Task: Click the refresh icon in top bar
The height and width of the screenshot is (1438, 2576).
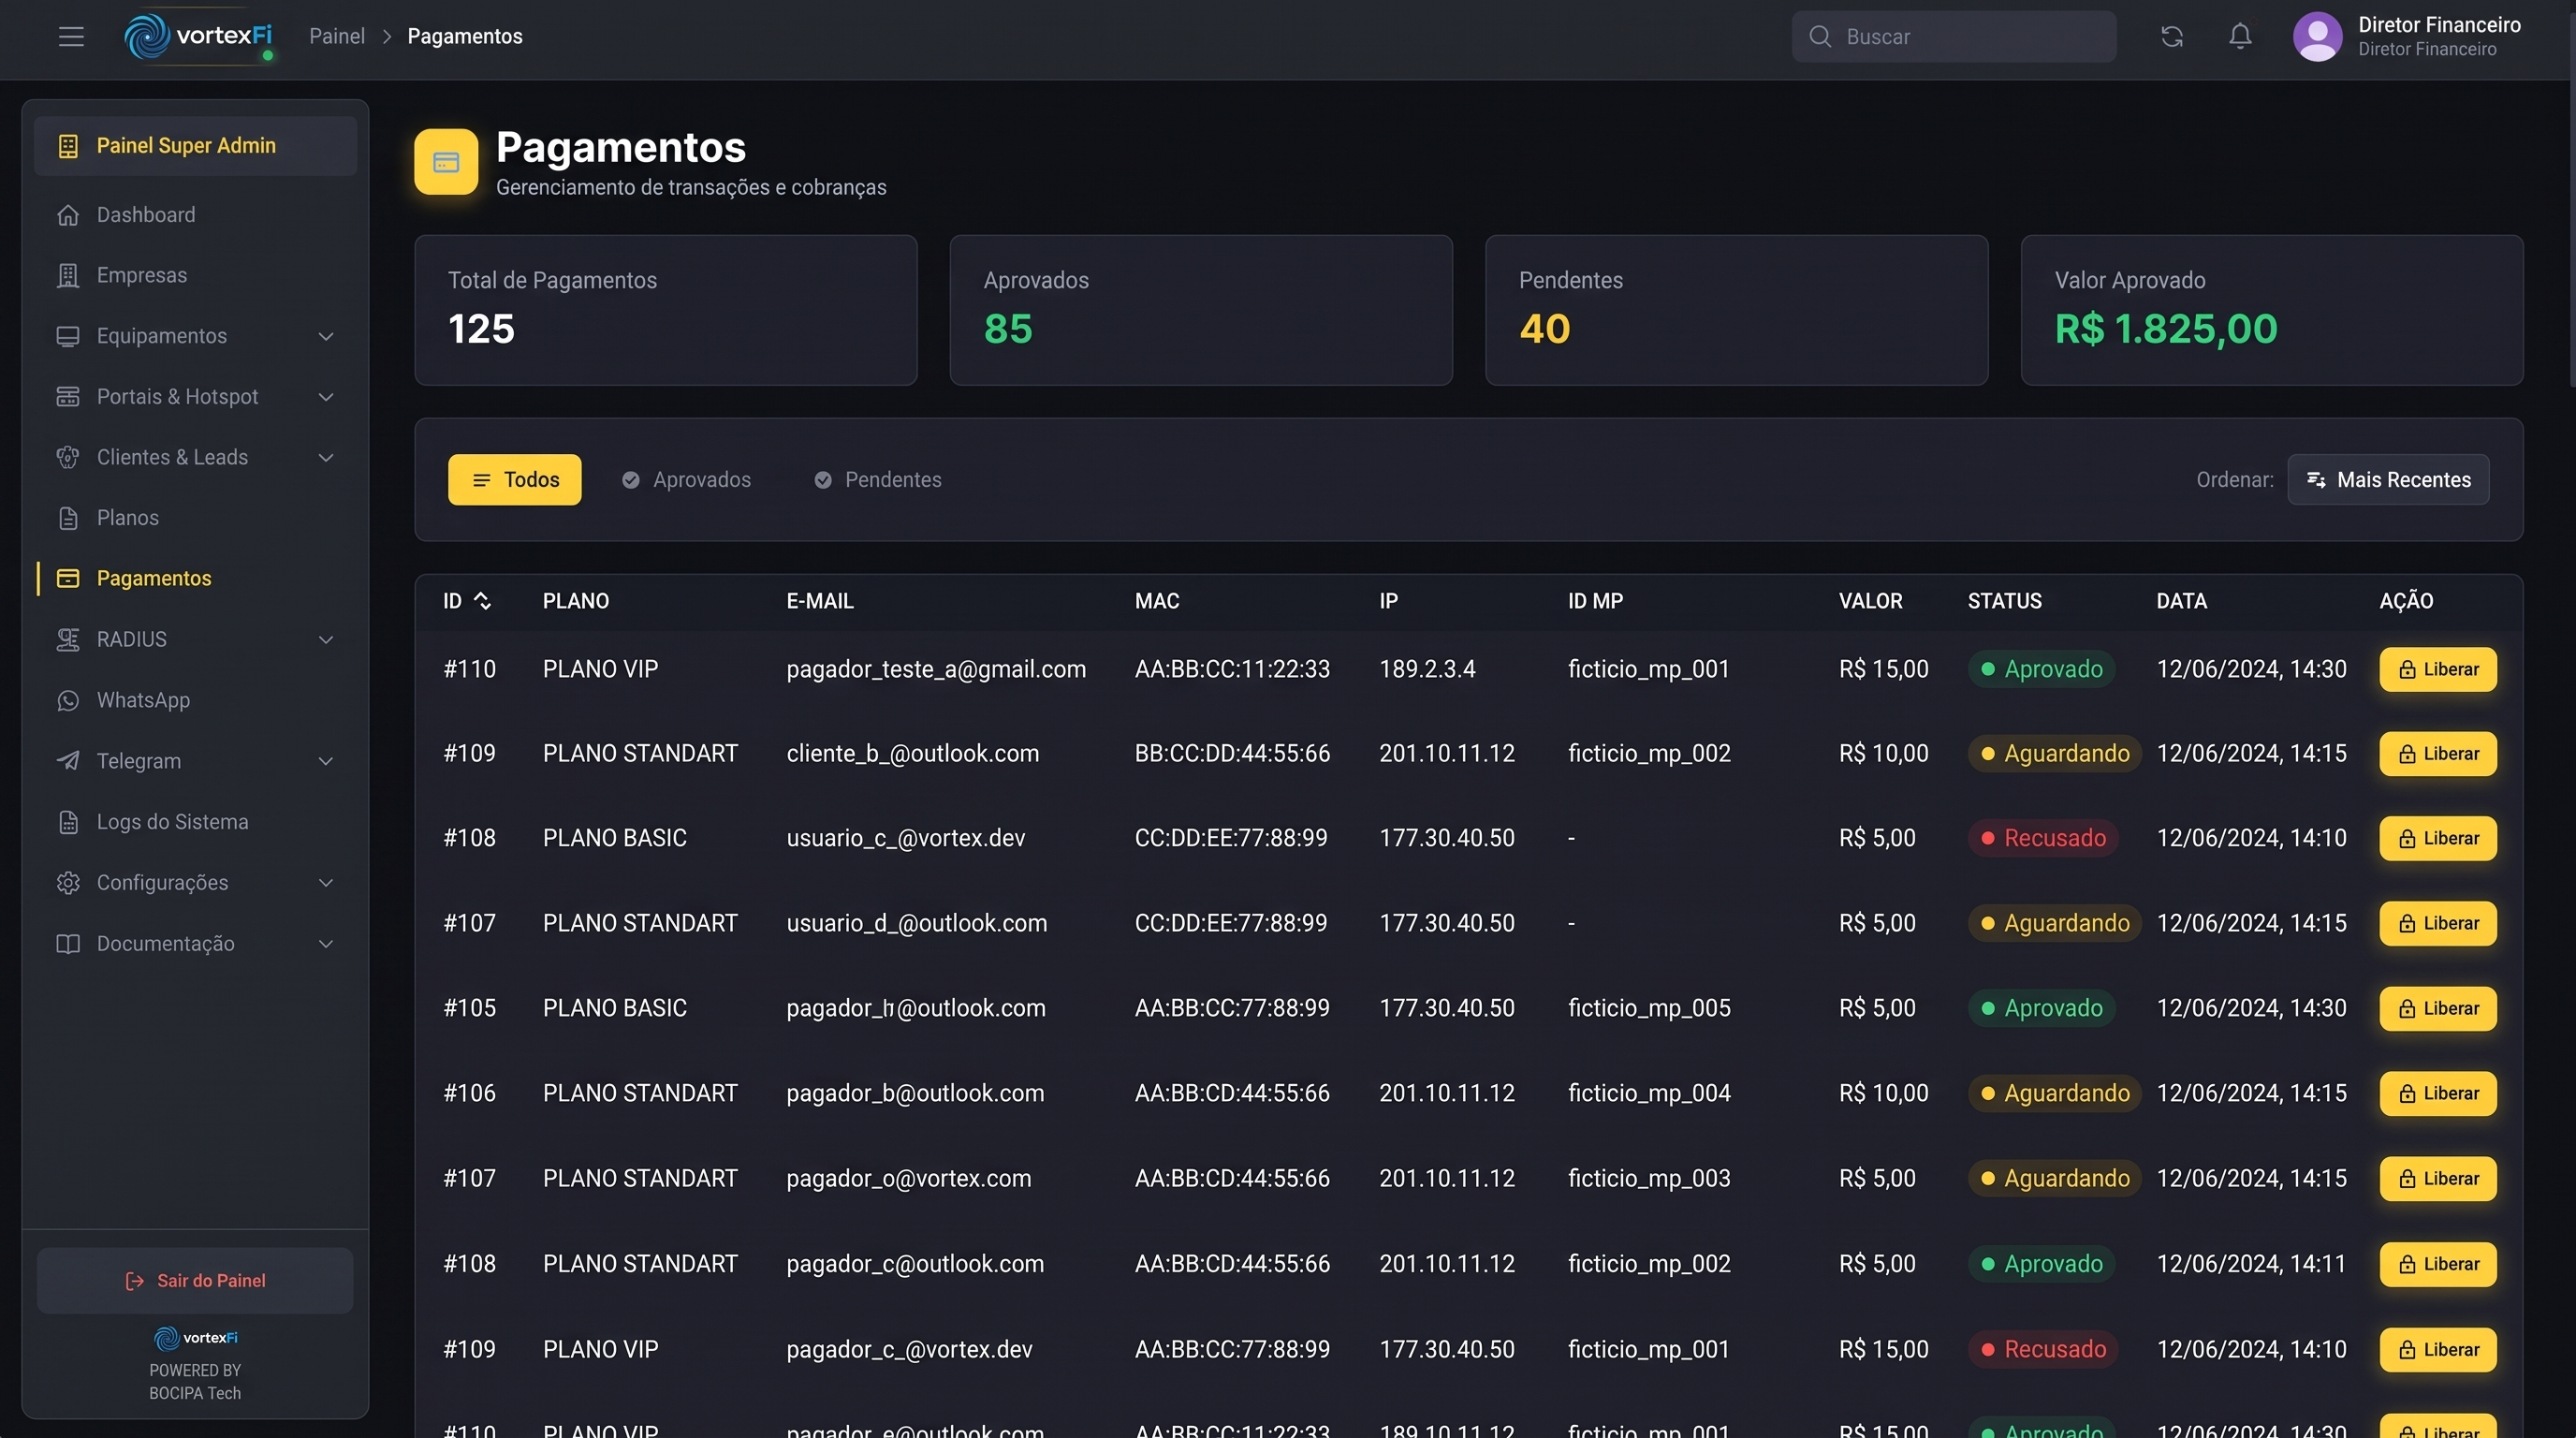Action: click(x=2171, y=37)
